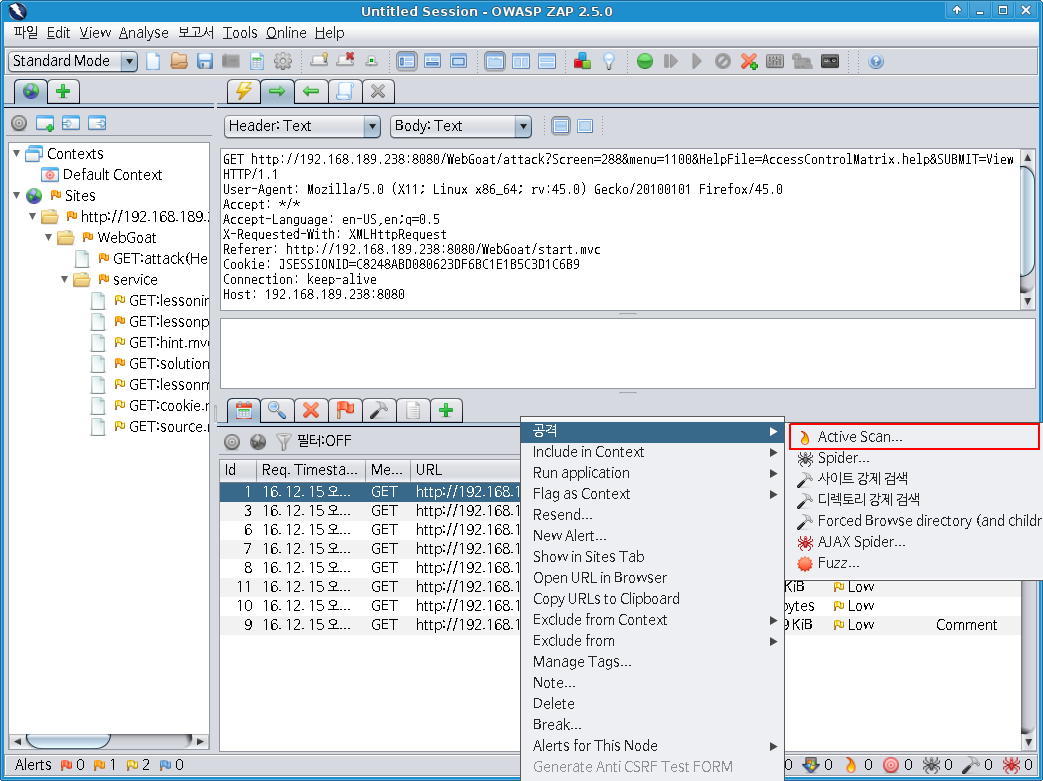
Task: Toggle the full-layout expand button
Action: click(458, 61)
